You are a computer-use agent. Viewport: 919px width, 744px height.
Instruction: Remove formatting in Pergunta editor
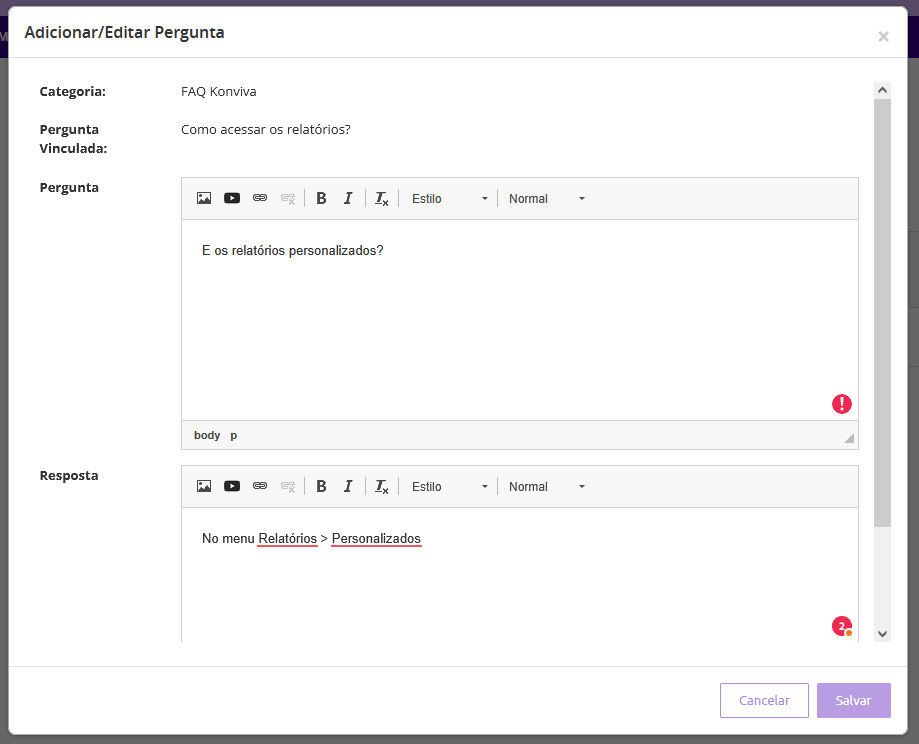coord(382,199)
